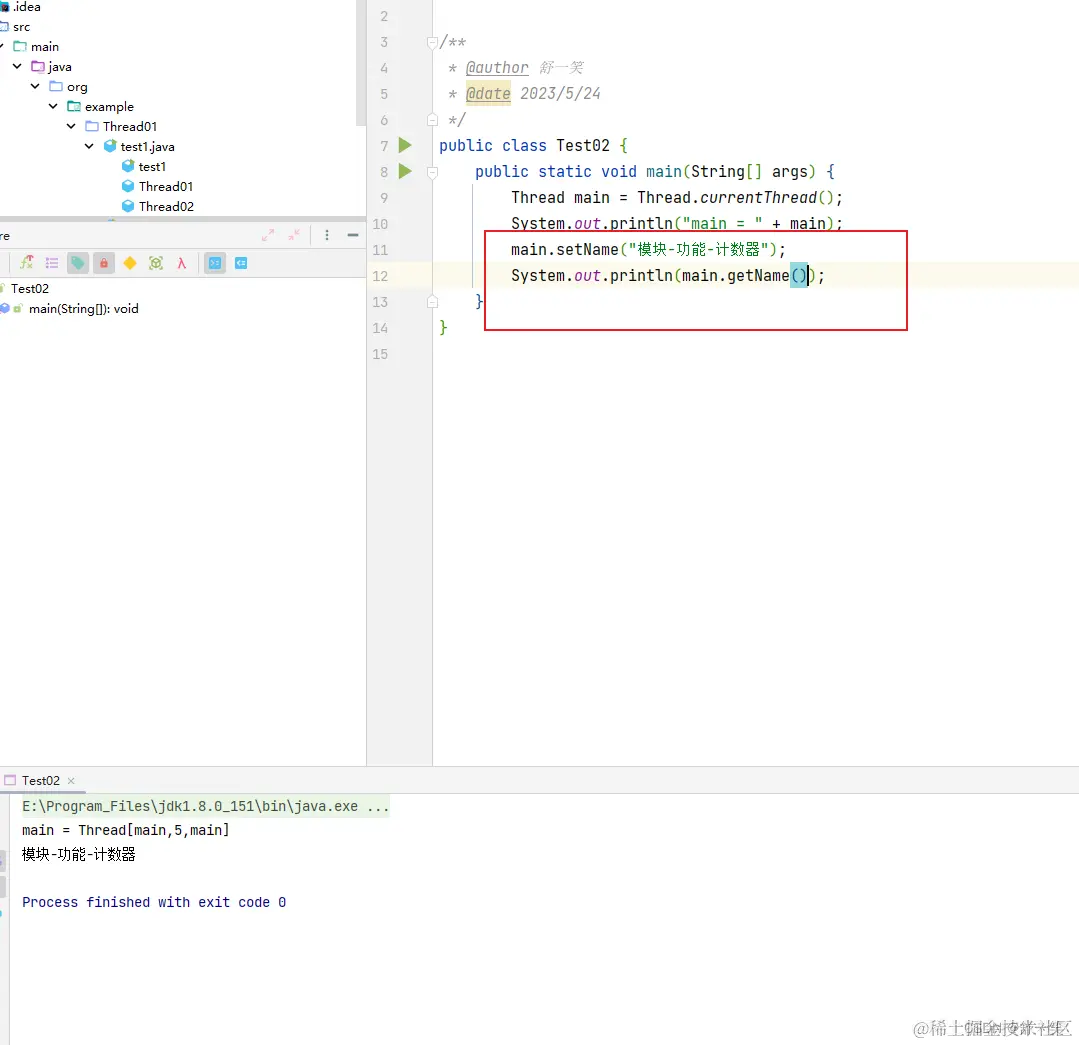Viewport: 1079px width, 1045px height.
Task: Toggle autoscroll to source in Structure toolbar
Action: [215, 263]
